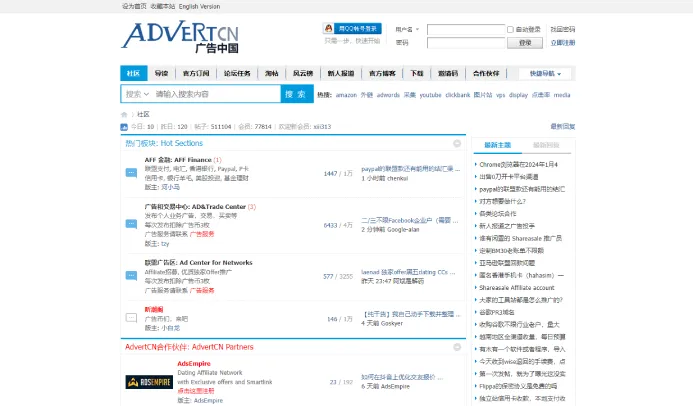
Task: Open the Shareasale Affiliate account sidebar topic
Action: pyautogui.click(x=517, y=288)
